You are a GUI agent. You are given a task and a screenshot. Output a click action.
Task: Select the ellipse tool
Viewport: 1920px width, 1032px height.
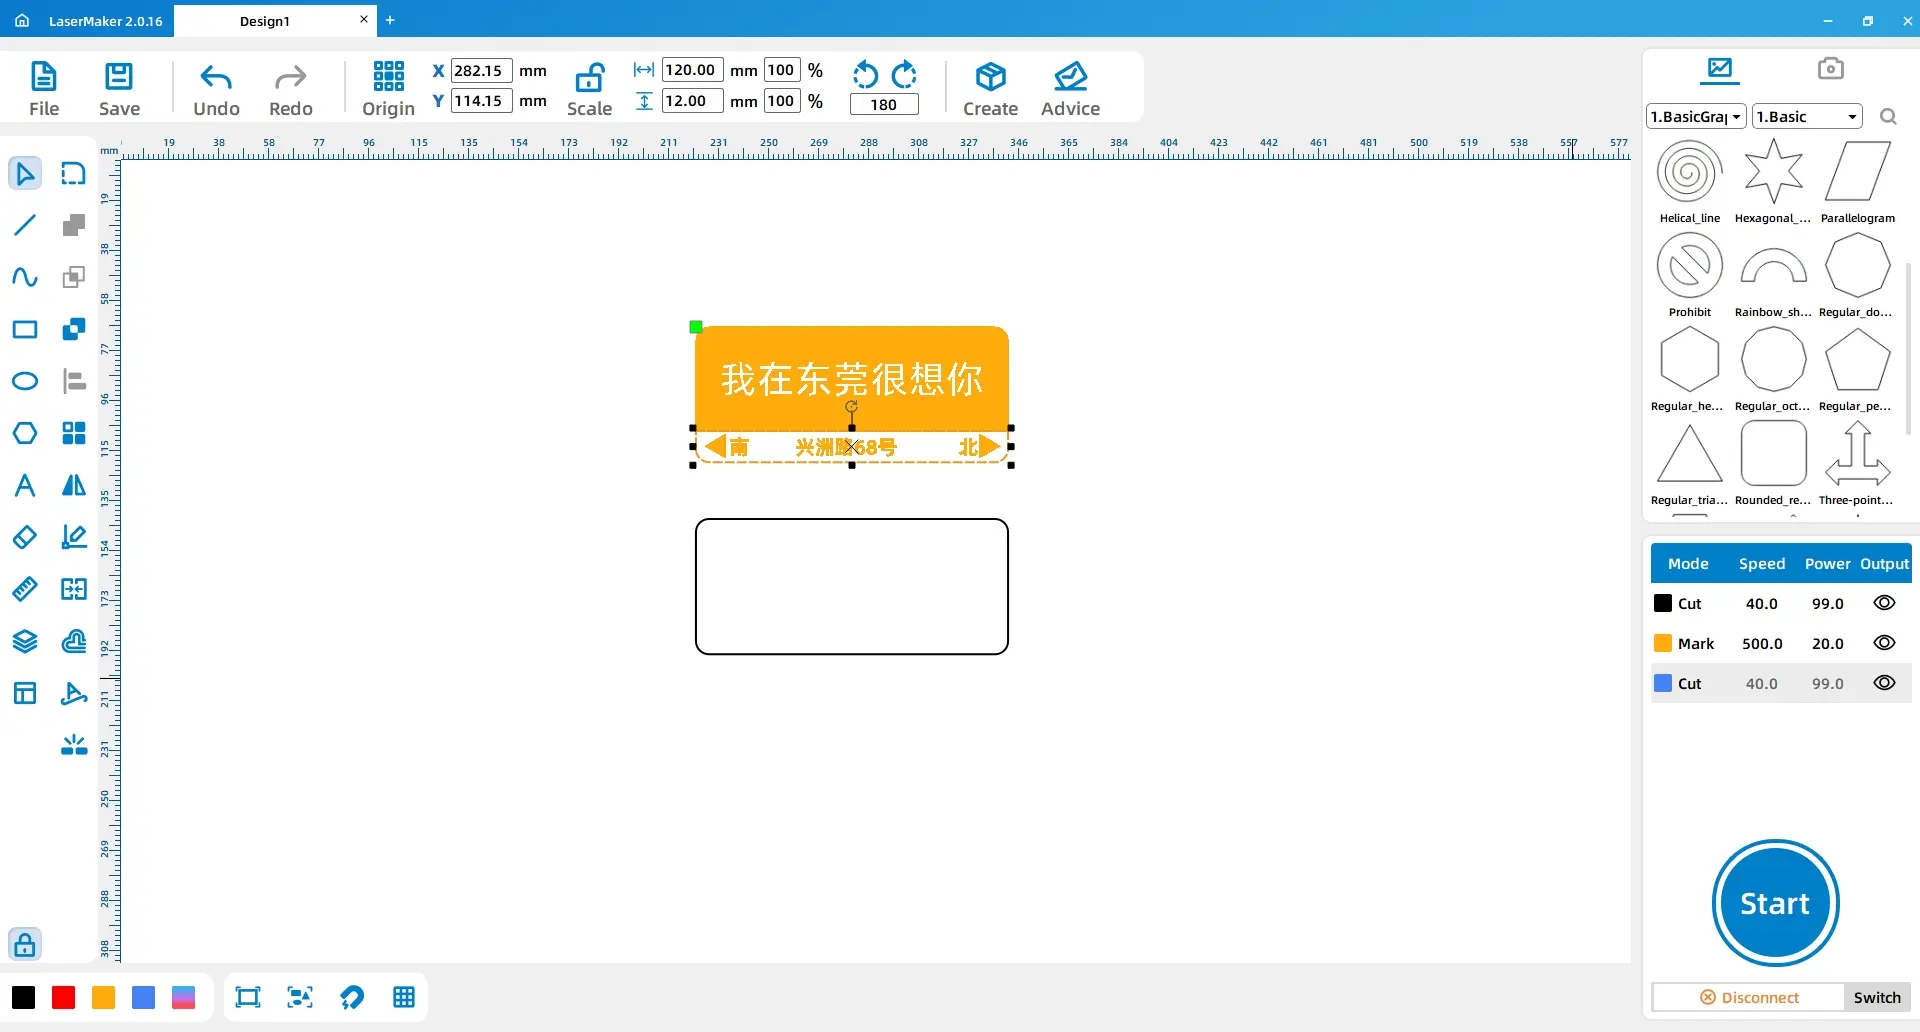25,381
